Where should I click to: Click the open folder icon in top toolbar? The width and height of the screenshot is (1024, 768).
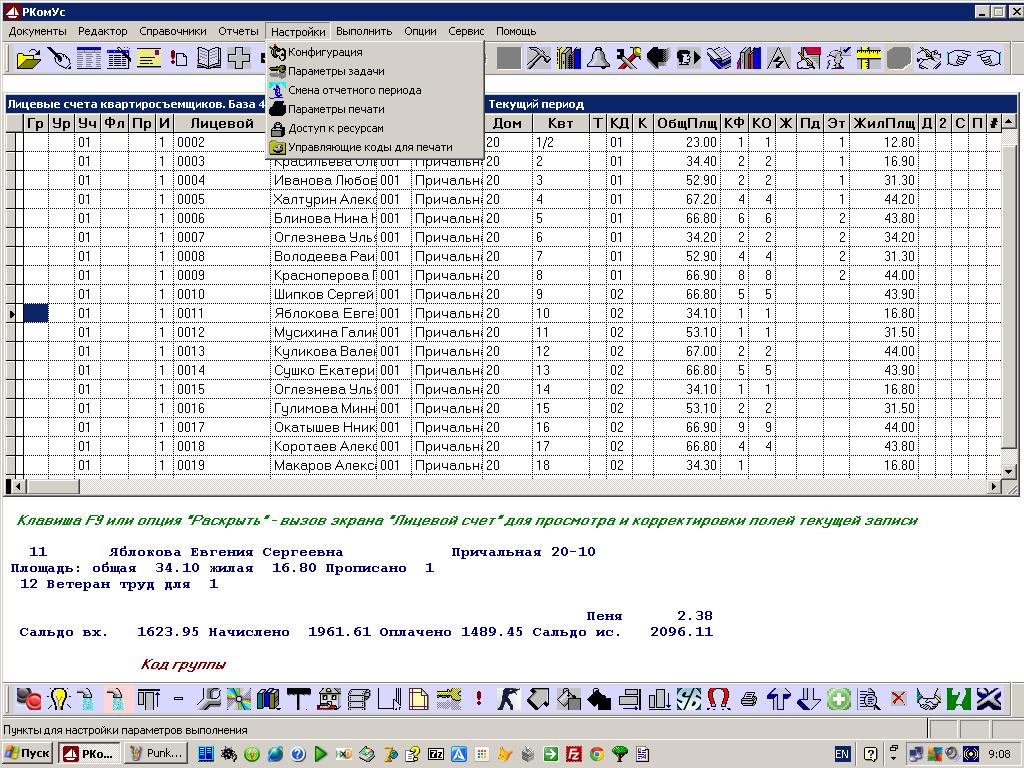tap(30, 59)
